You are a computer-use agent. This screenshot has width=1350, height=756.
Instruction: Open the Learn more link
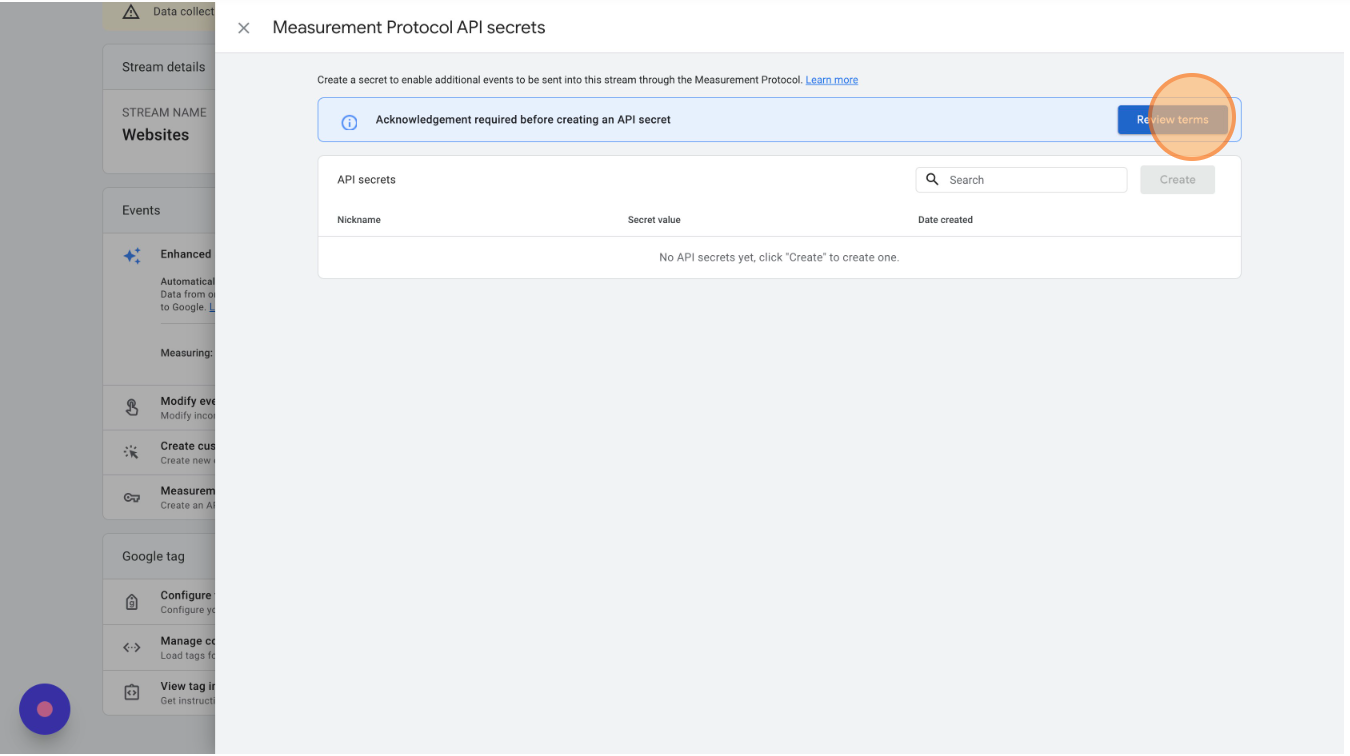[831, 80]
